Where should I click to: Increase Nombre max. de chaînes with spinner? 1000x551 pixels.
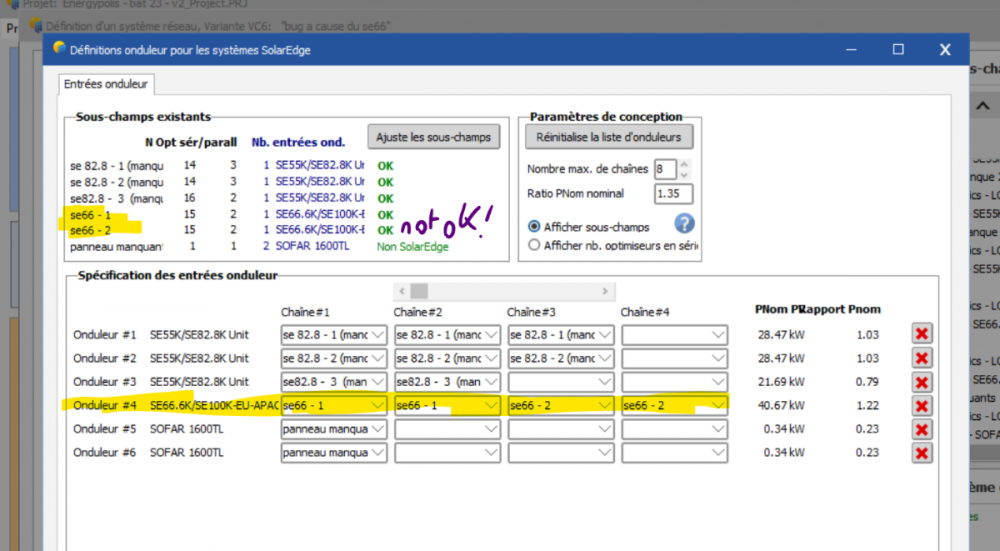tap(684, 164)
